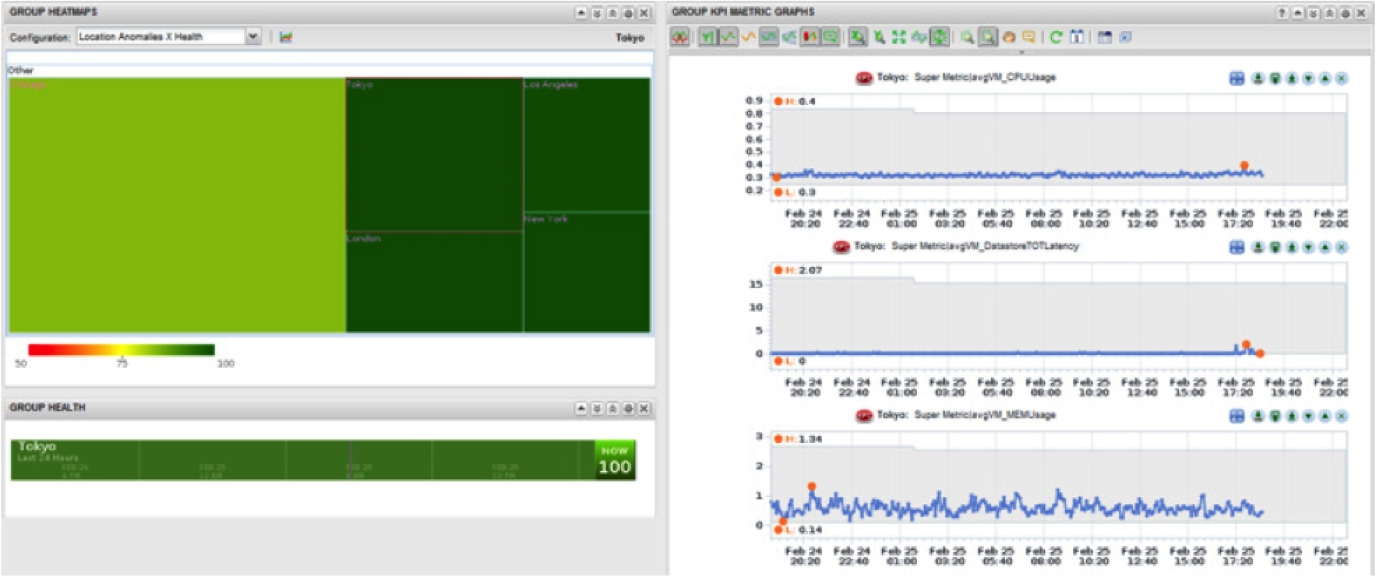Toggle the highlighted magnifier button in KPI toolbar
The height and width of the screenshot is (580, 1376).
(988, 37)
